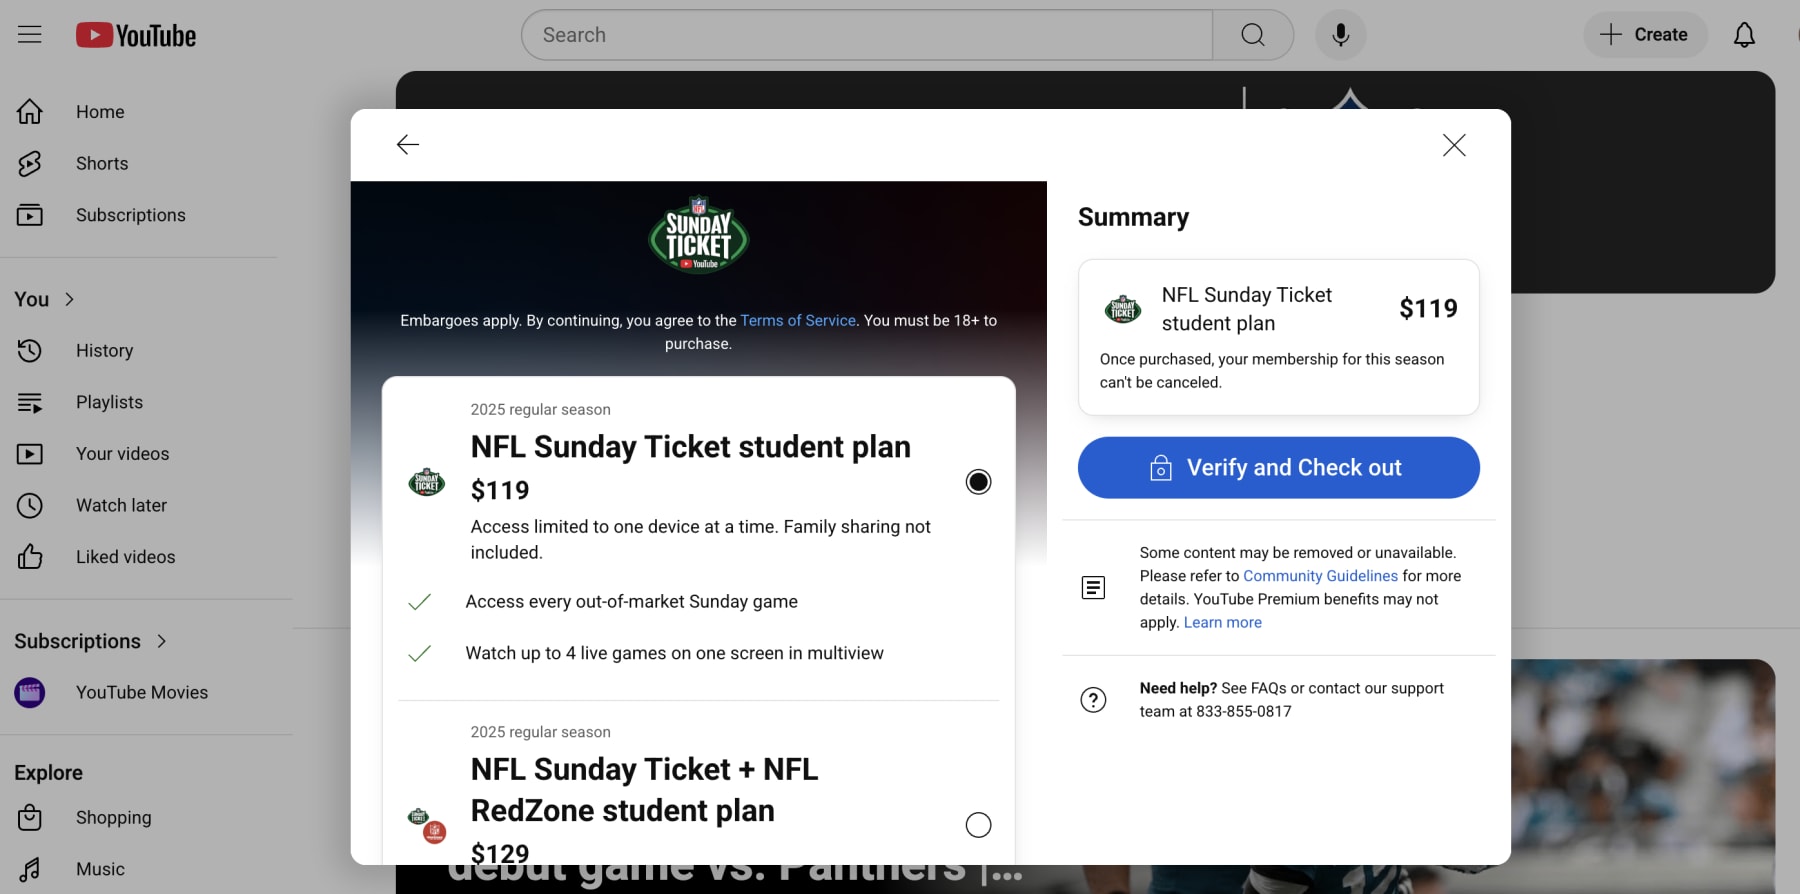The width and height of the screenshot is (1800, 894).
Task: Click the Need help question mark icon
Action: (1093, 700)
